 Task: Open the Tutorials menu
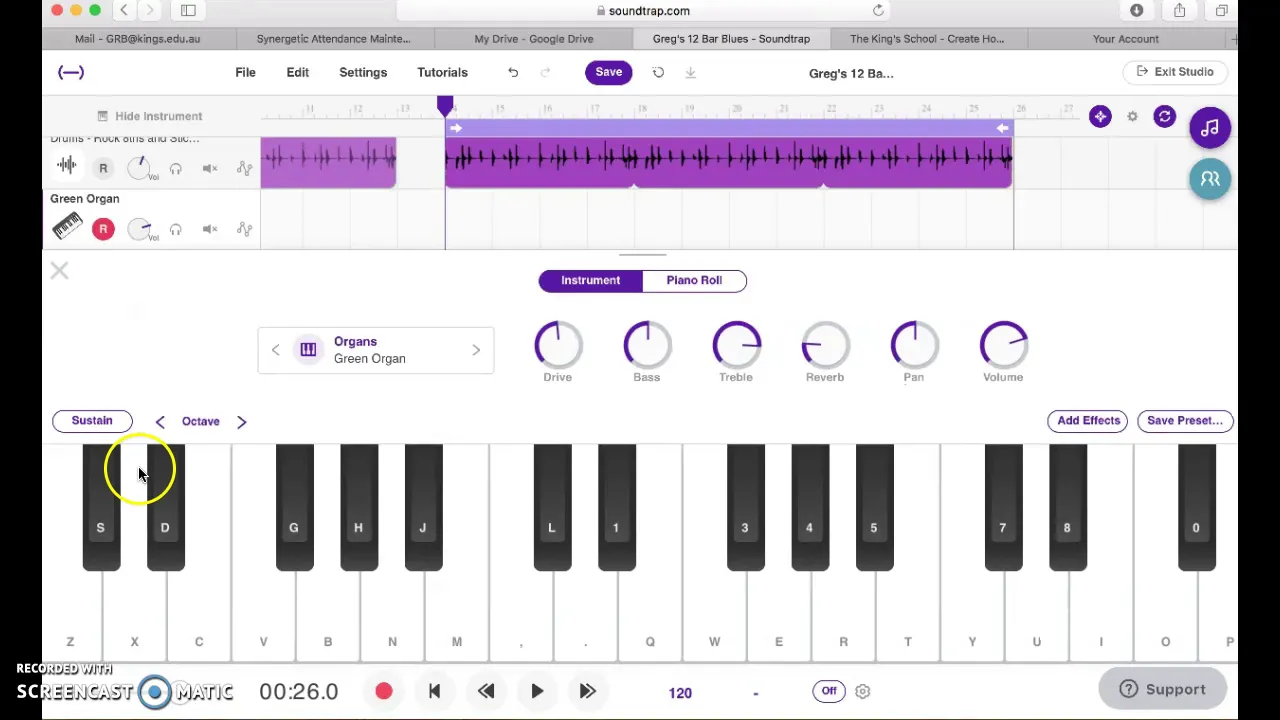(442, 72)
